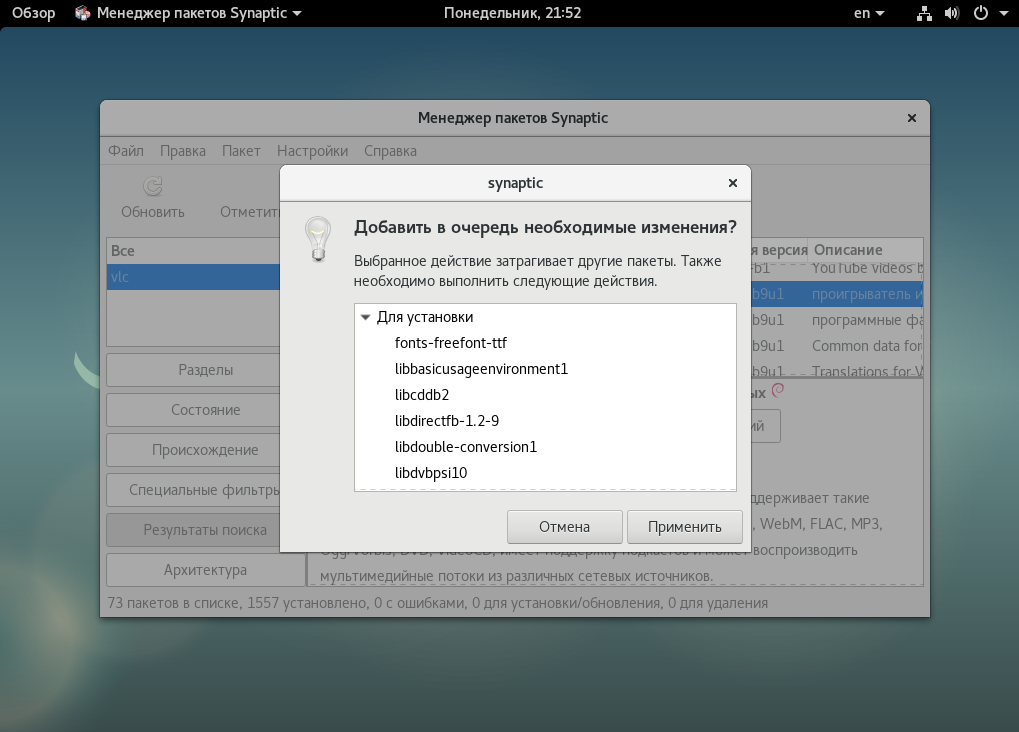1019x732 pixels.
Task: Click the Synaptic app icon in top bar
Action: (83, 13)
